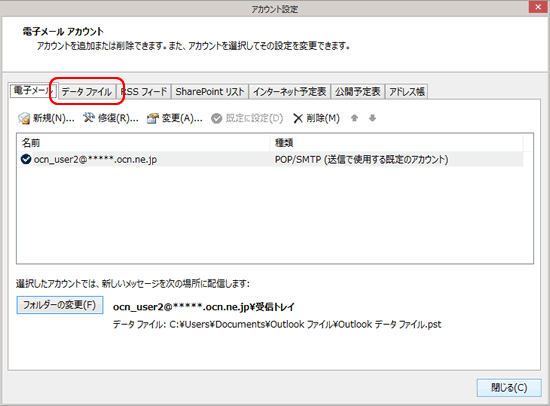Click the 変更(A) change account icon
550x406 pixels.
tap(153, 118)
